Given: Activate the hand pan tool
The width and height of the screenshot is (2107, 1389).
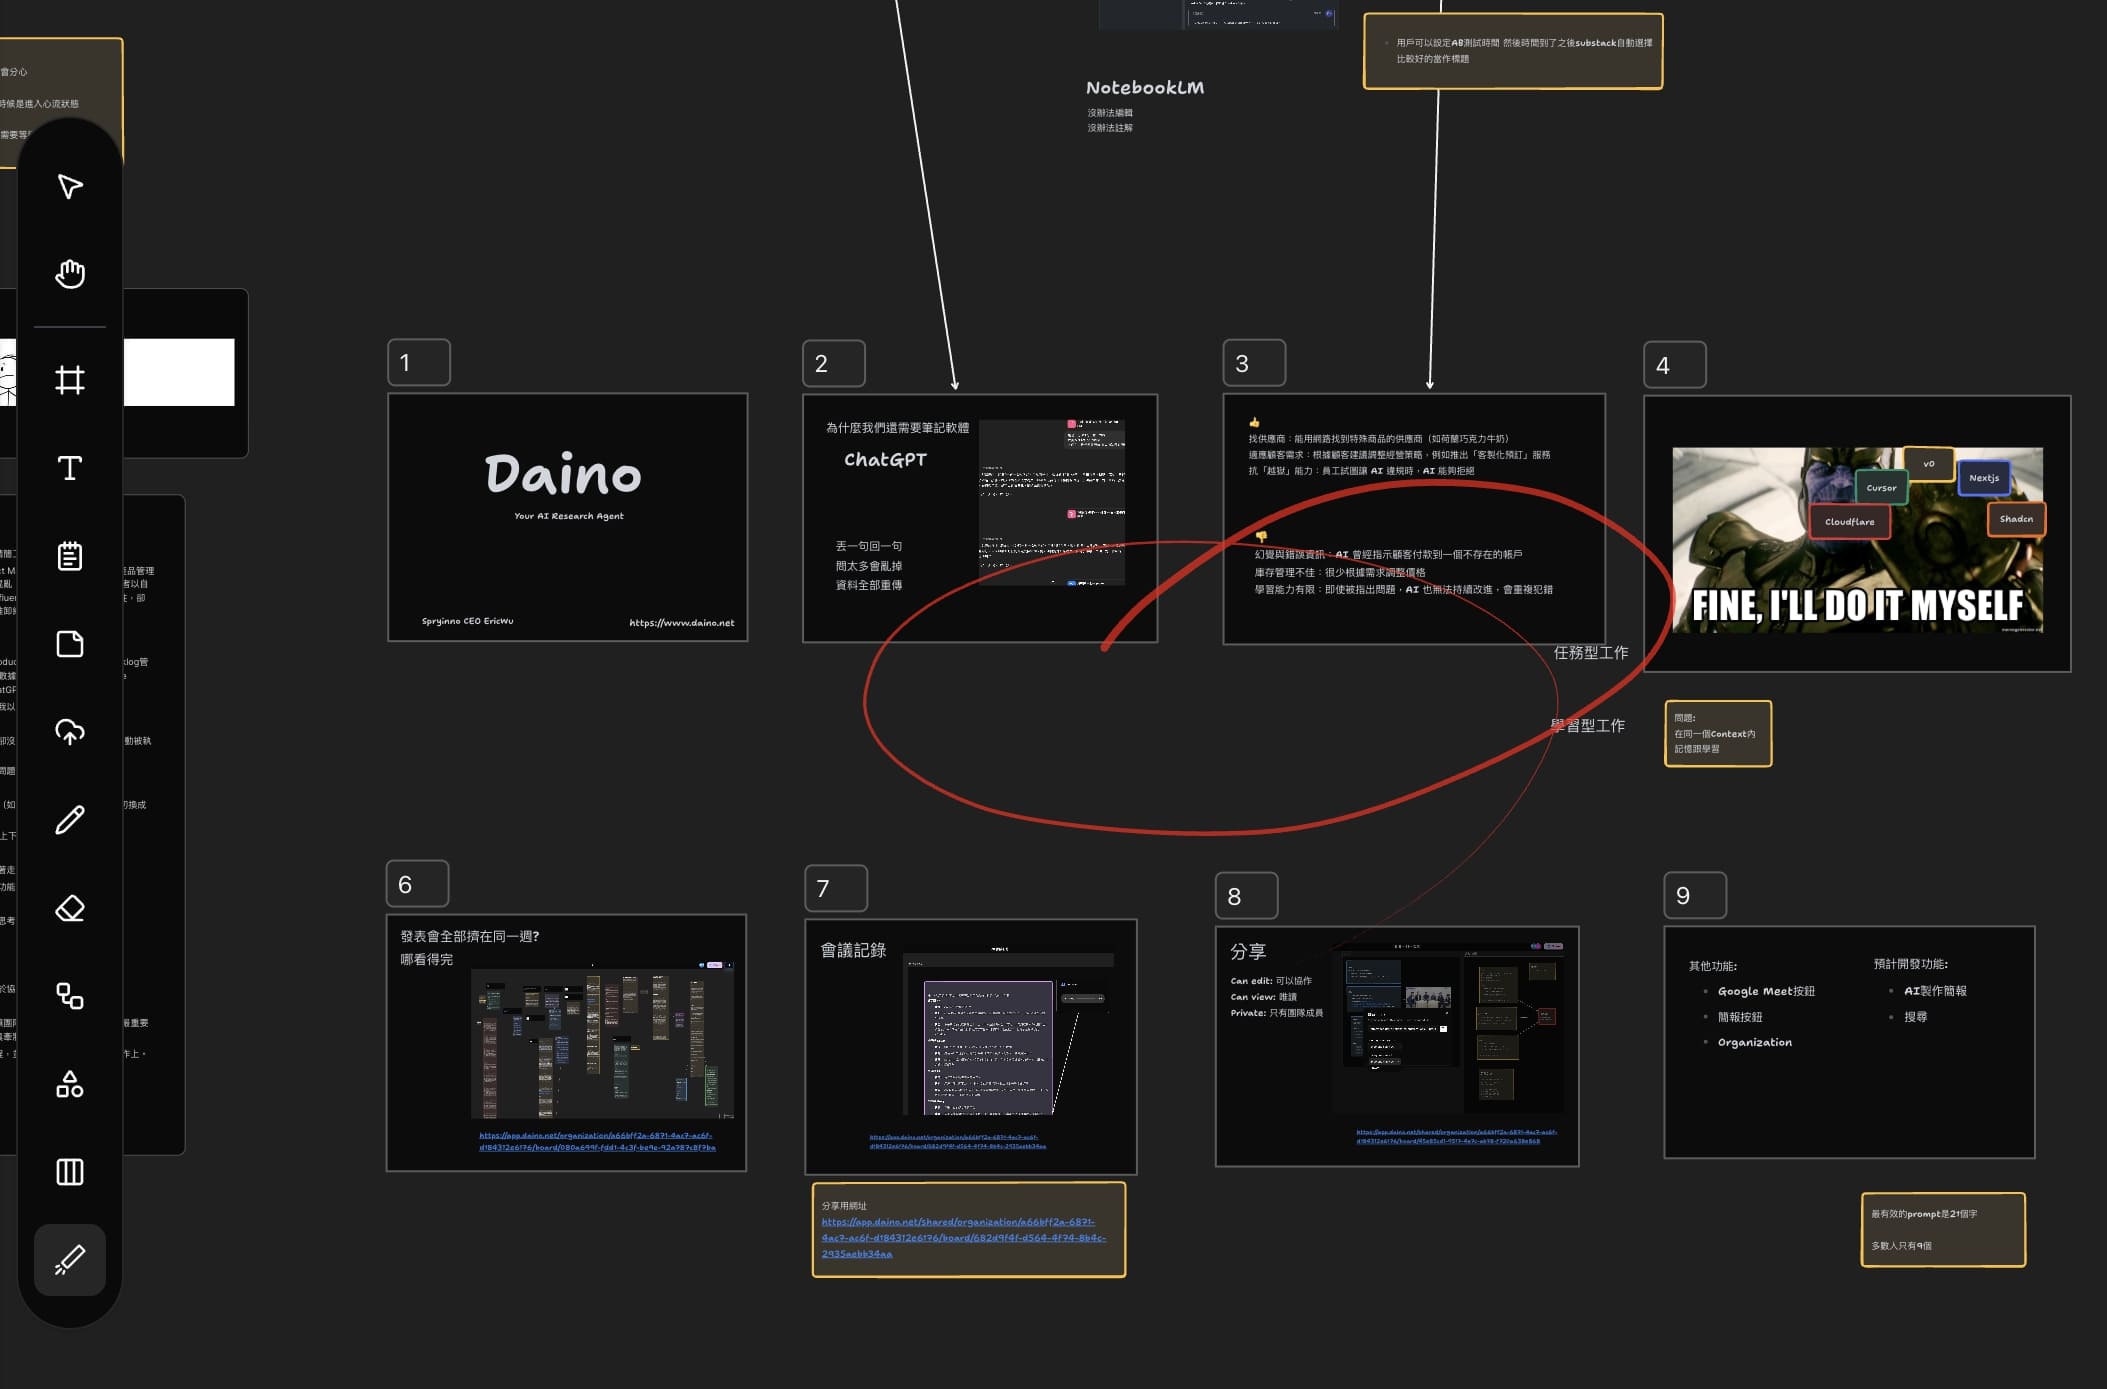Looking at the screenshot, I should [x=70, y=274].
